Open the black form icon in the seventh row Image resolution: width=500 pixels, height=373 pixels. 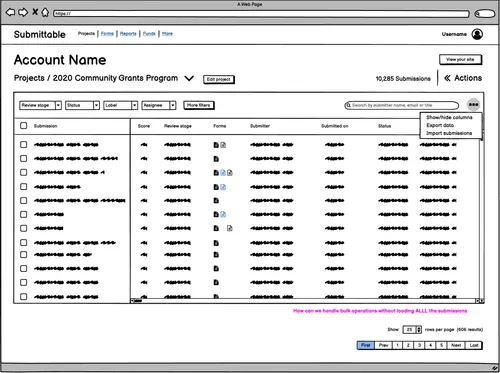tap(216, 228)
